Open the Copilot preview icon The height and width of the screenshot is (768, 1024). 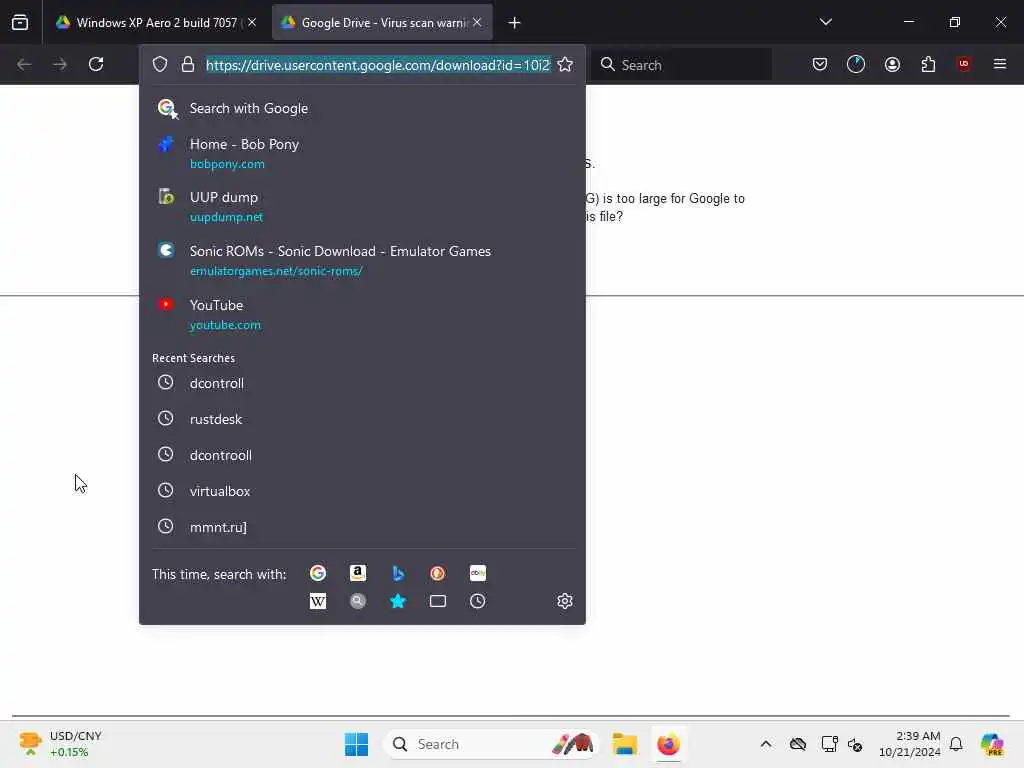pyautogui.click(x=992, y=744)
